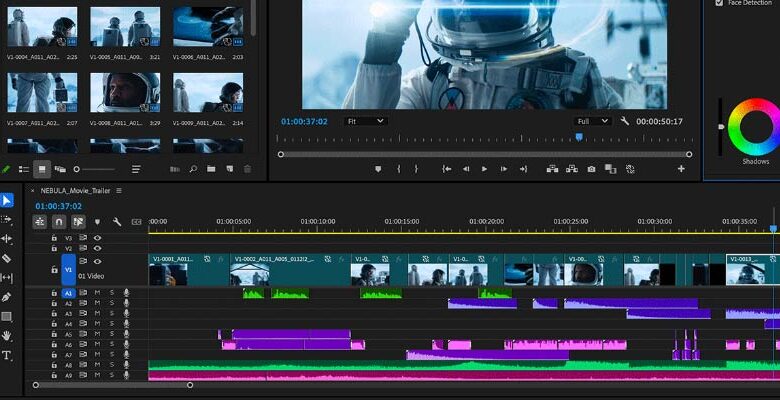Select the NEBULA_Movie_Trailer sequence tab
Screen dimensions: 780x400
pyautogui.click(x=75, y=190)
